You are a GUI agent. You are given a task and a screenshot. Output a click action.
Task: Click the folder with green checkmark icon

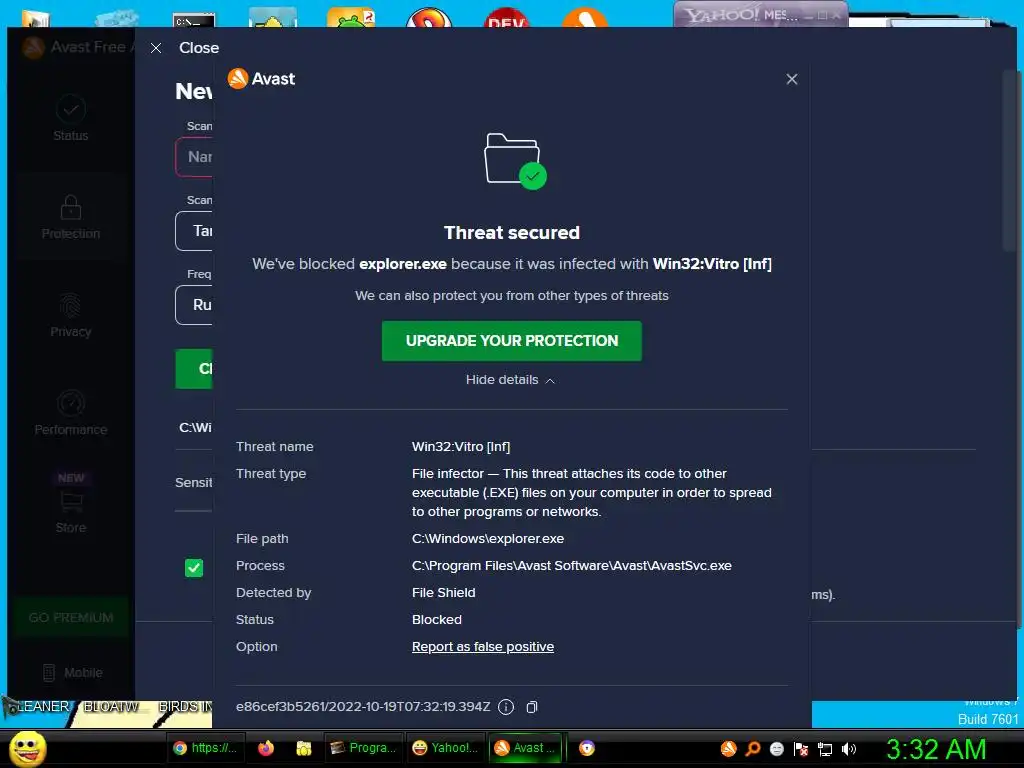coord(515,161)
